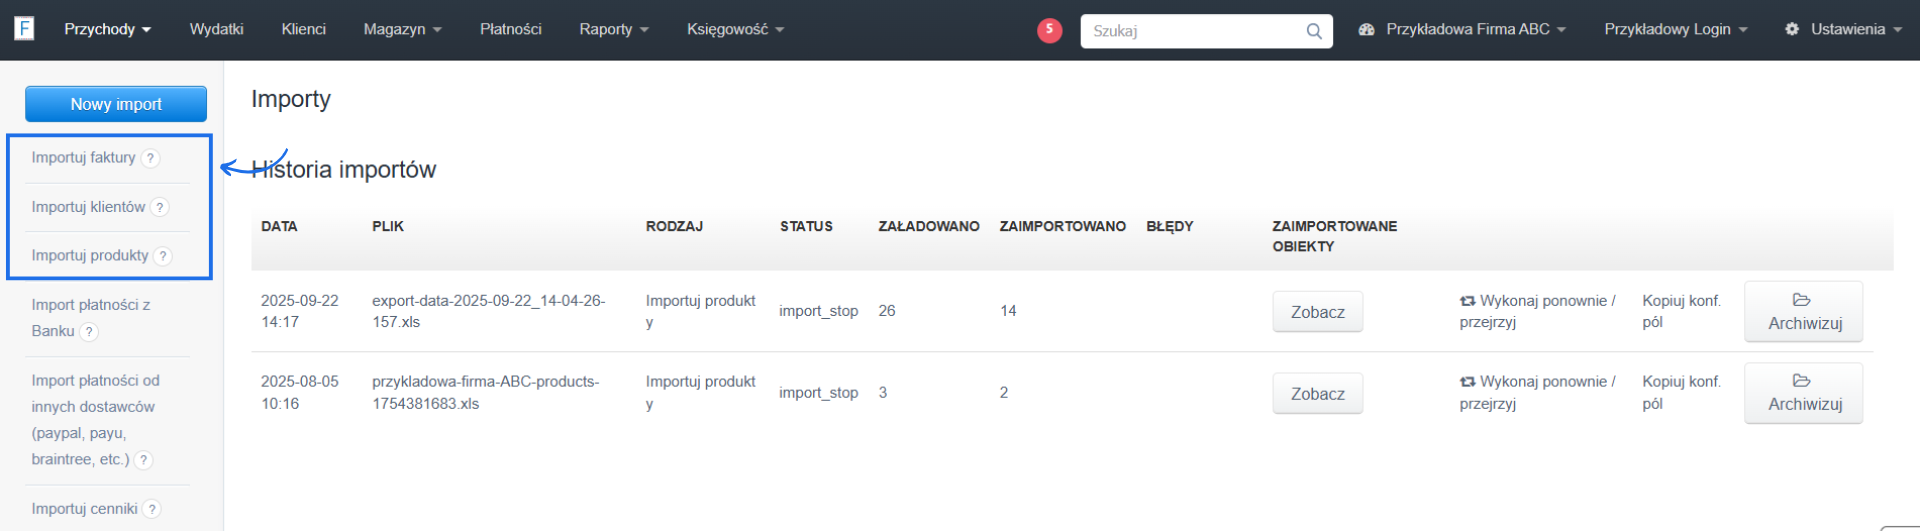
Task: Open the Przykładowy Login user dropdown
Action: (x=1676, y=29)
